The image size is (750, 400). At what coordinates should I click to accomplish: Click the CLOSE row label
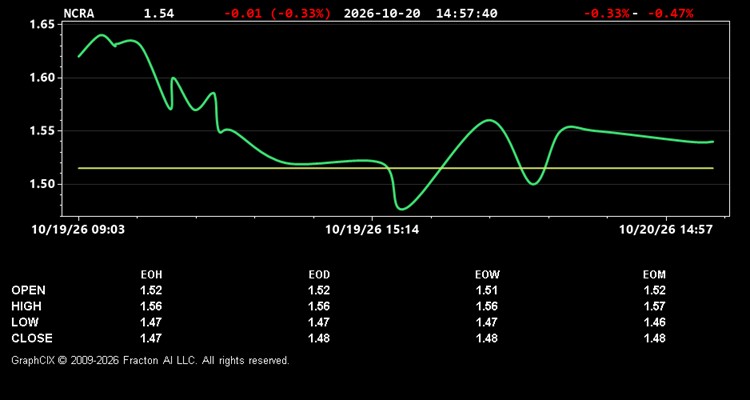[32, 338]
